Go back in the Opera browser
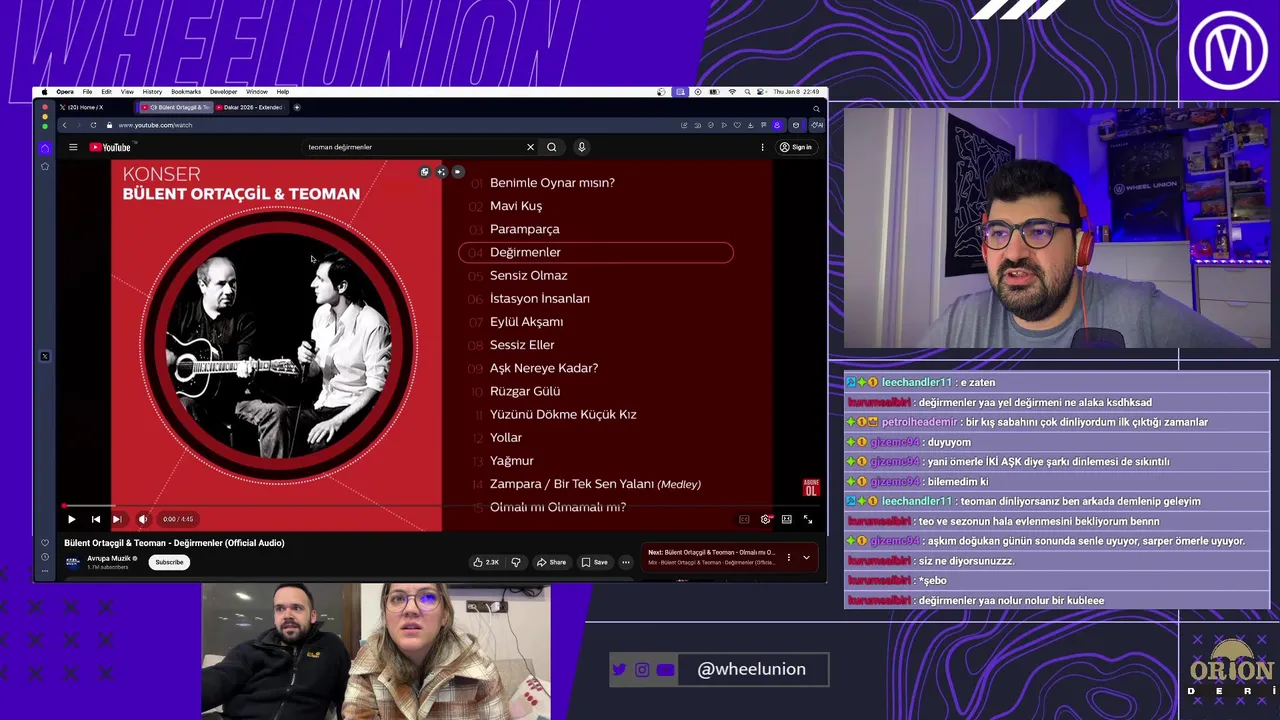1280x720 pixels. pos(64,125)
